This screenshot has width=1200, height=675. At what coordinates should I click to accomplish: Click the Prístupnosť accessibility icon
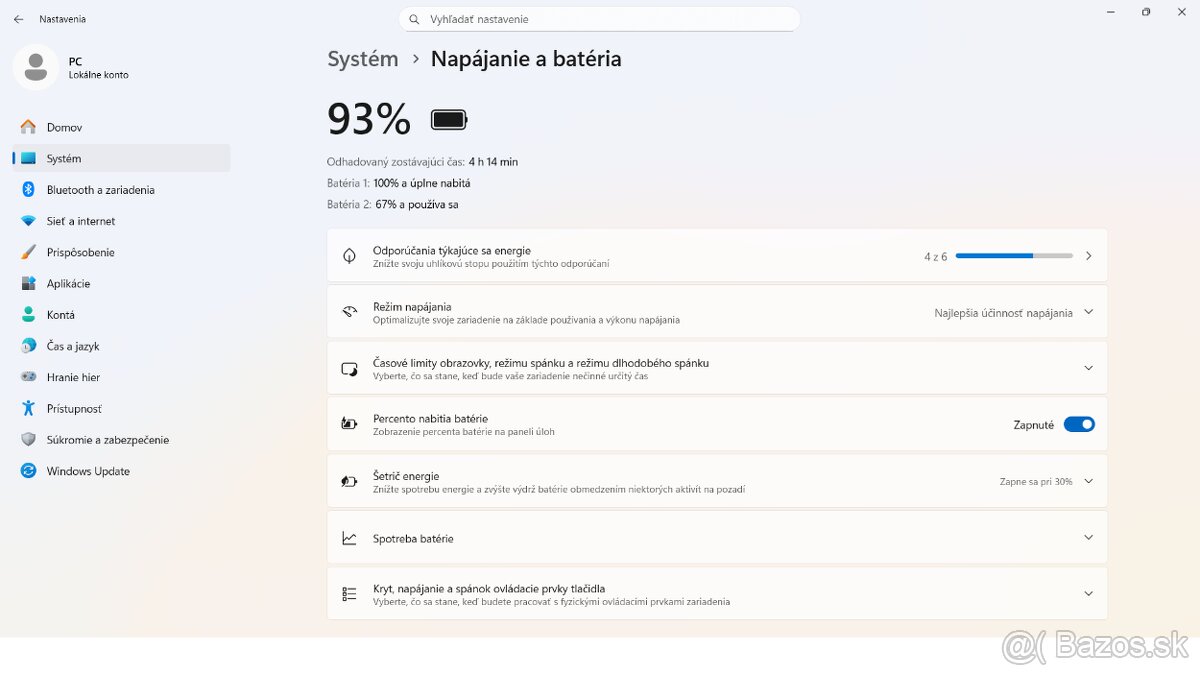pos(28,408)
